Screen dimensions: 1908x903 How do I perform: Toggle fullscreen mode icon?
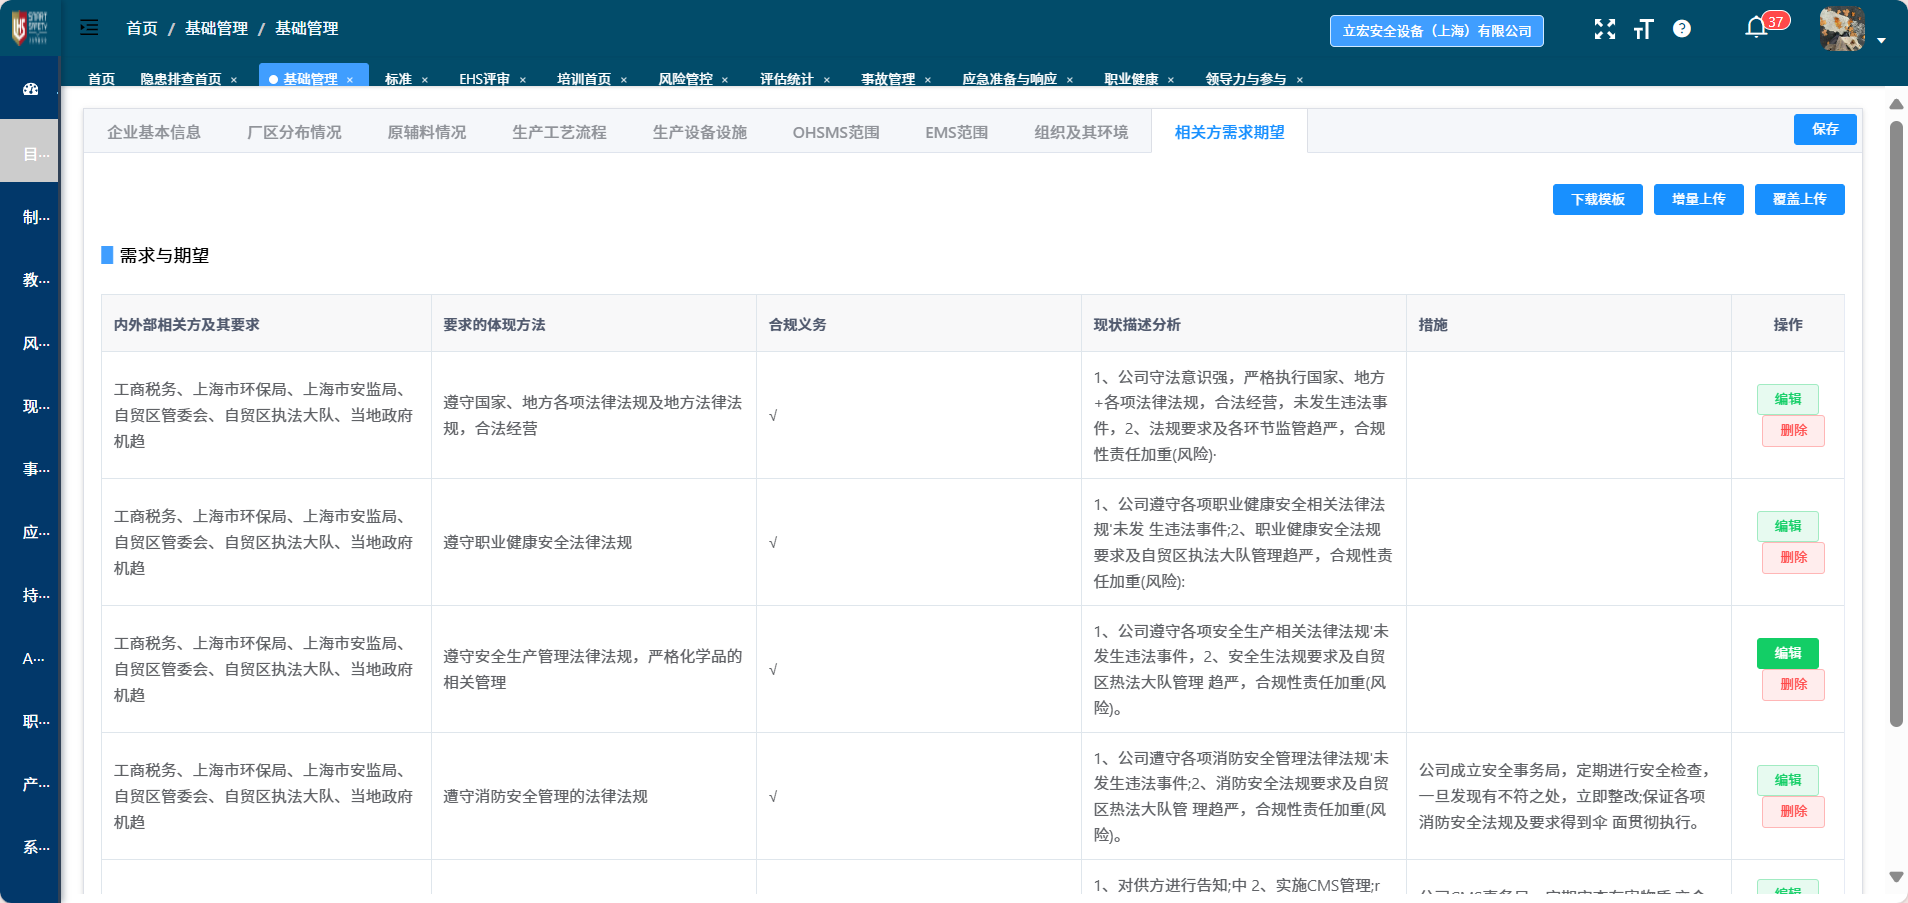click(x=1605, y=29)
